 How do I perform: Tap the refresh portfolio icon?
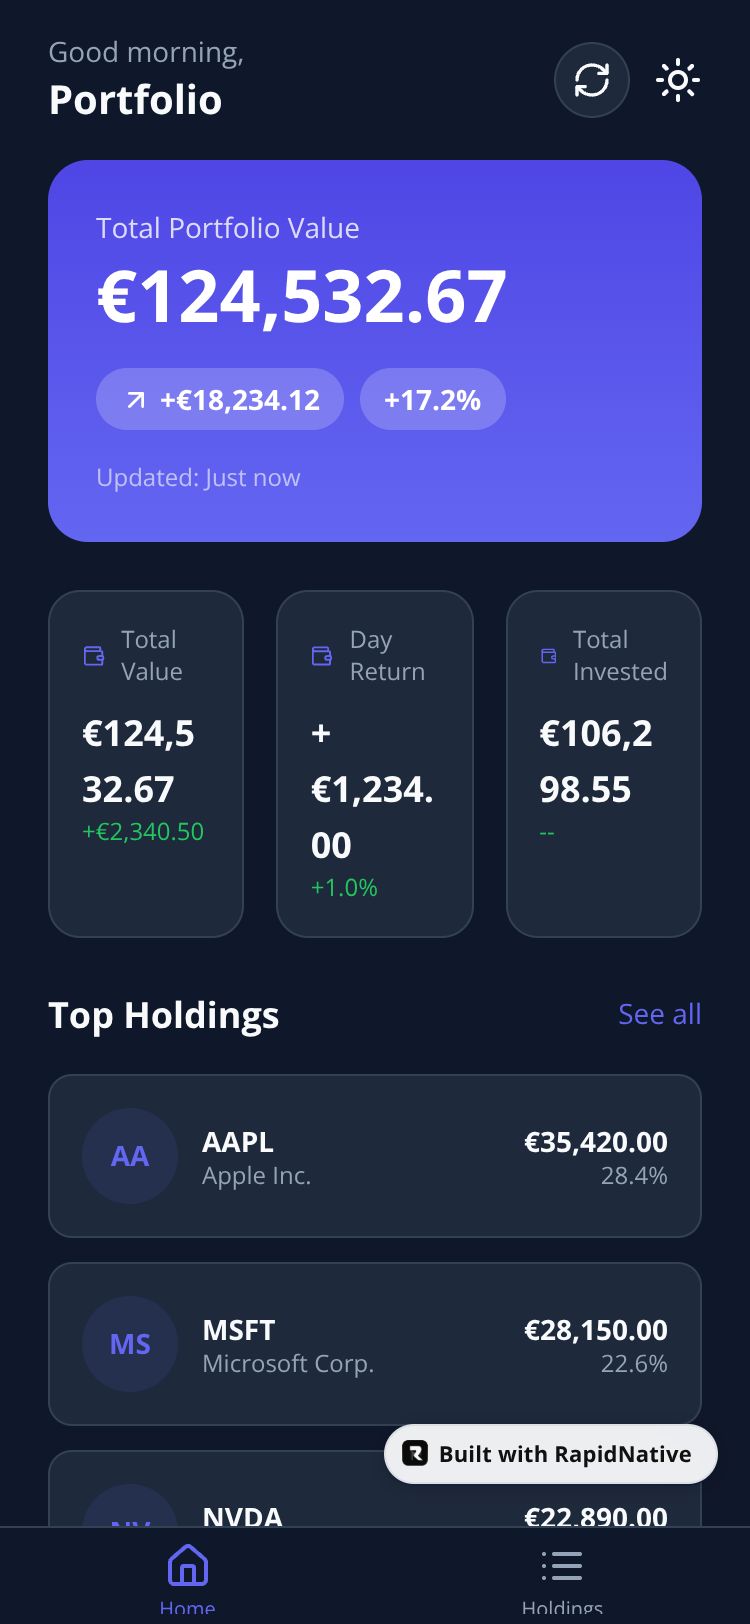point(592,80)
